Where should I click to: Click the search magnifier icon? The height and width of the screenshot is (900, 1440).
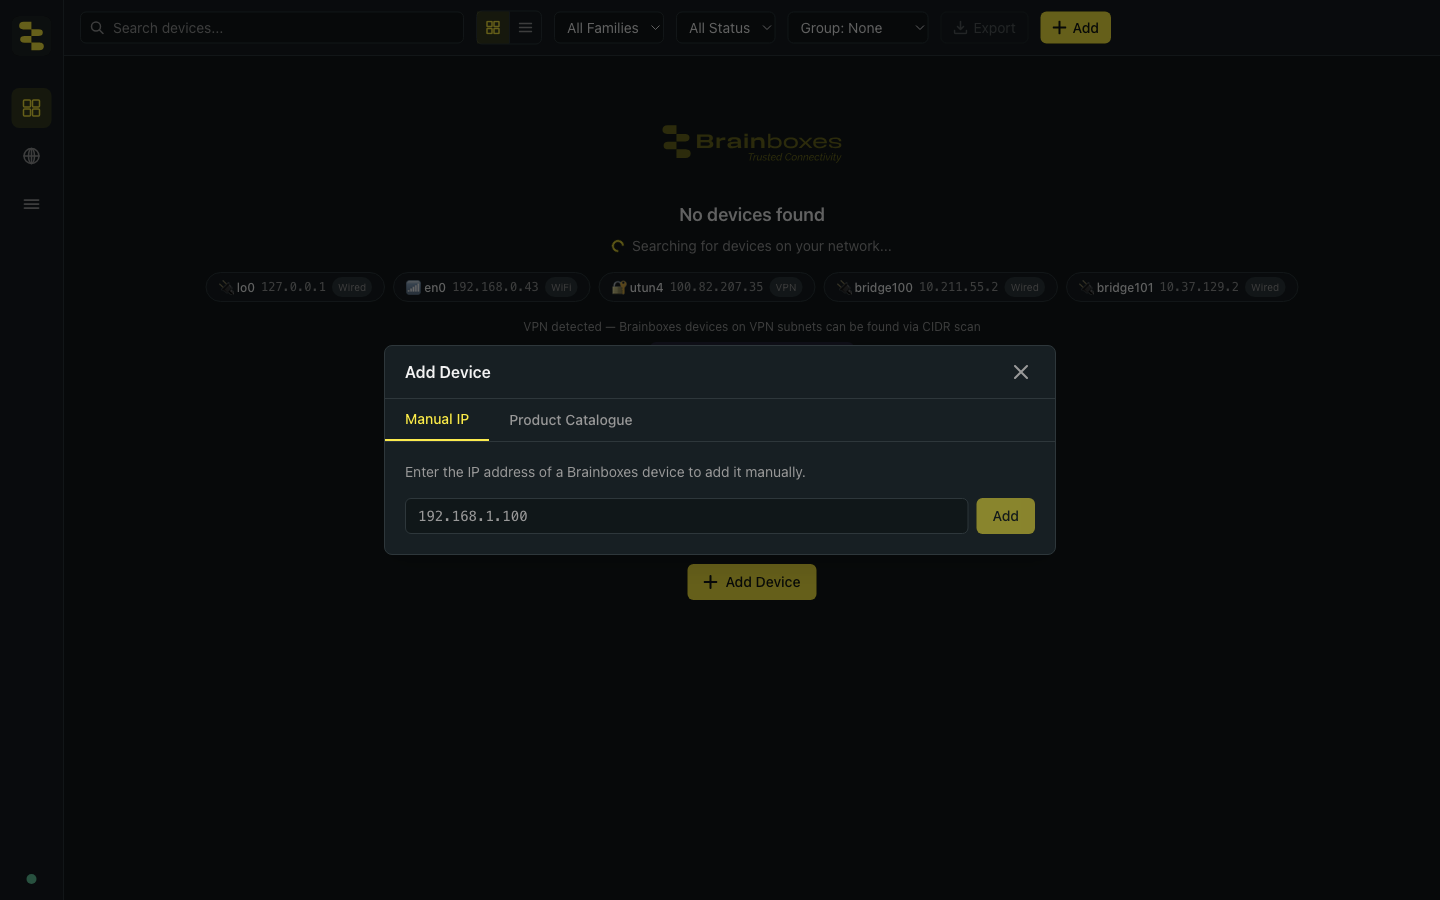pos(97,28)
